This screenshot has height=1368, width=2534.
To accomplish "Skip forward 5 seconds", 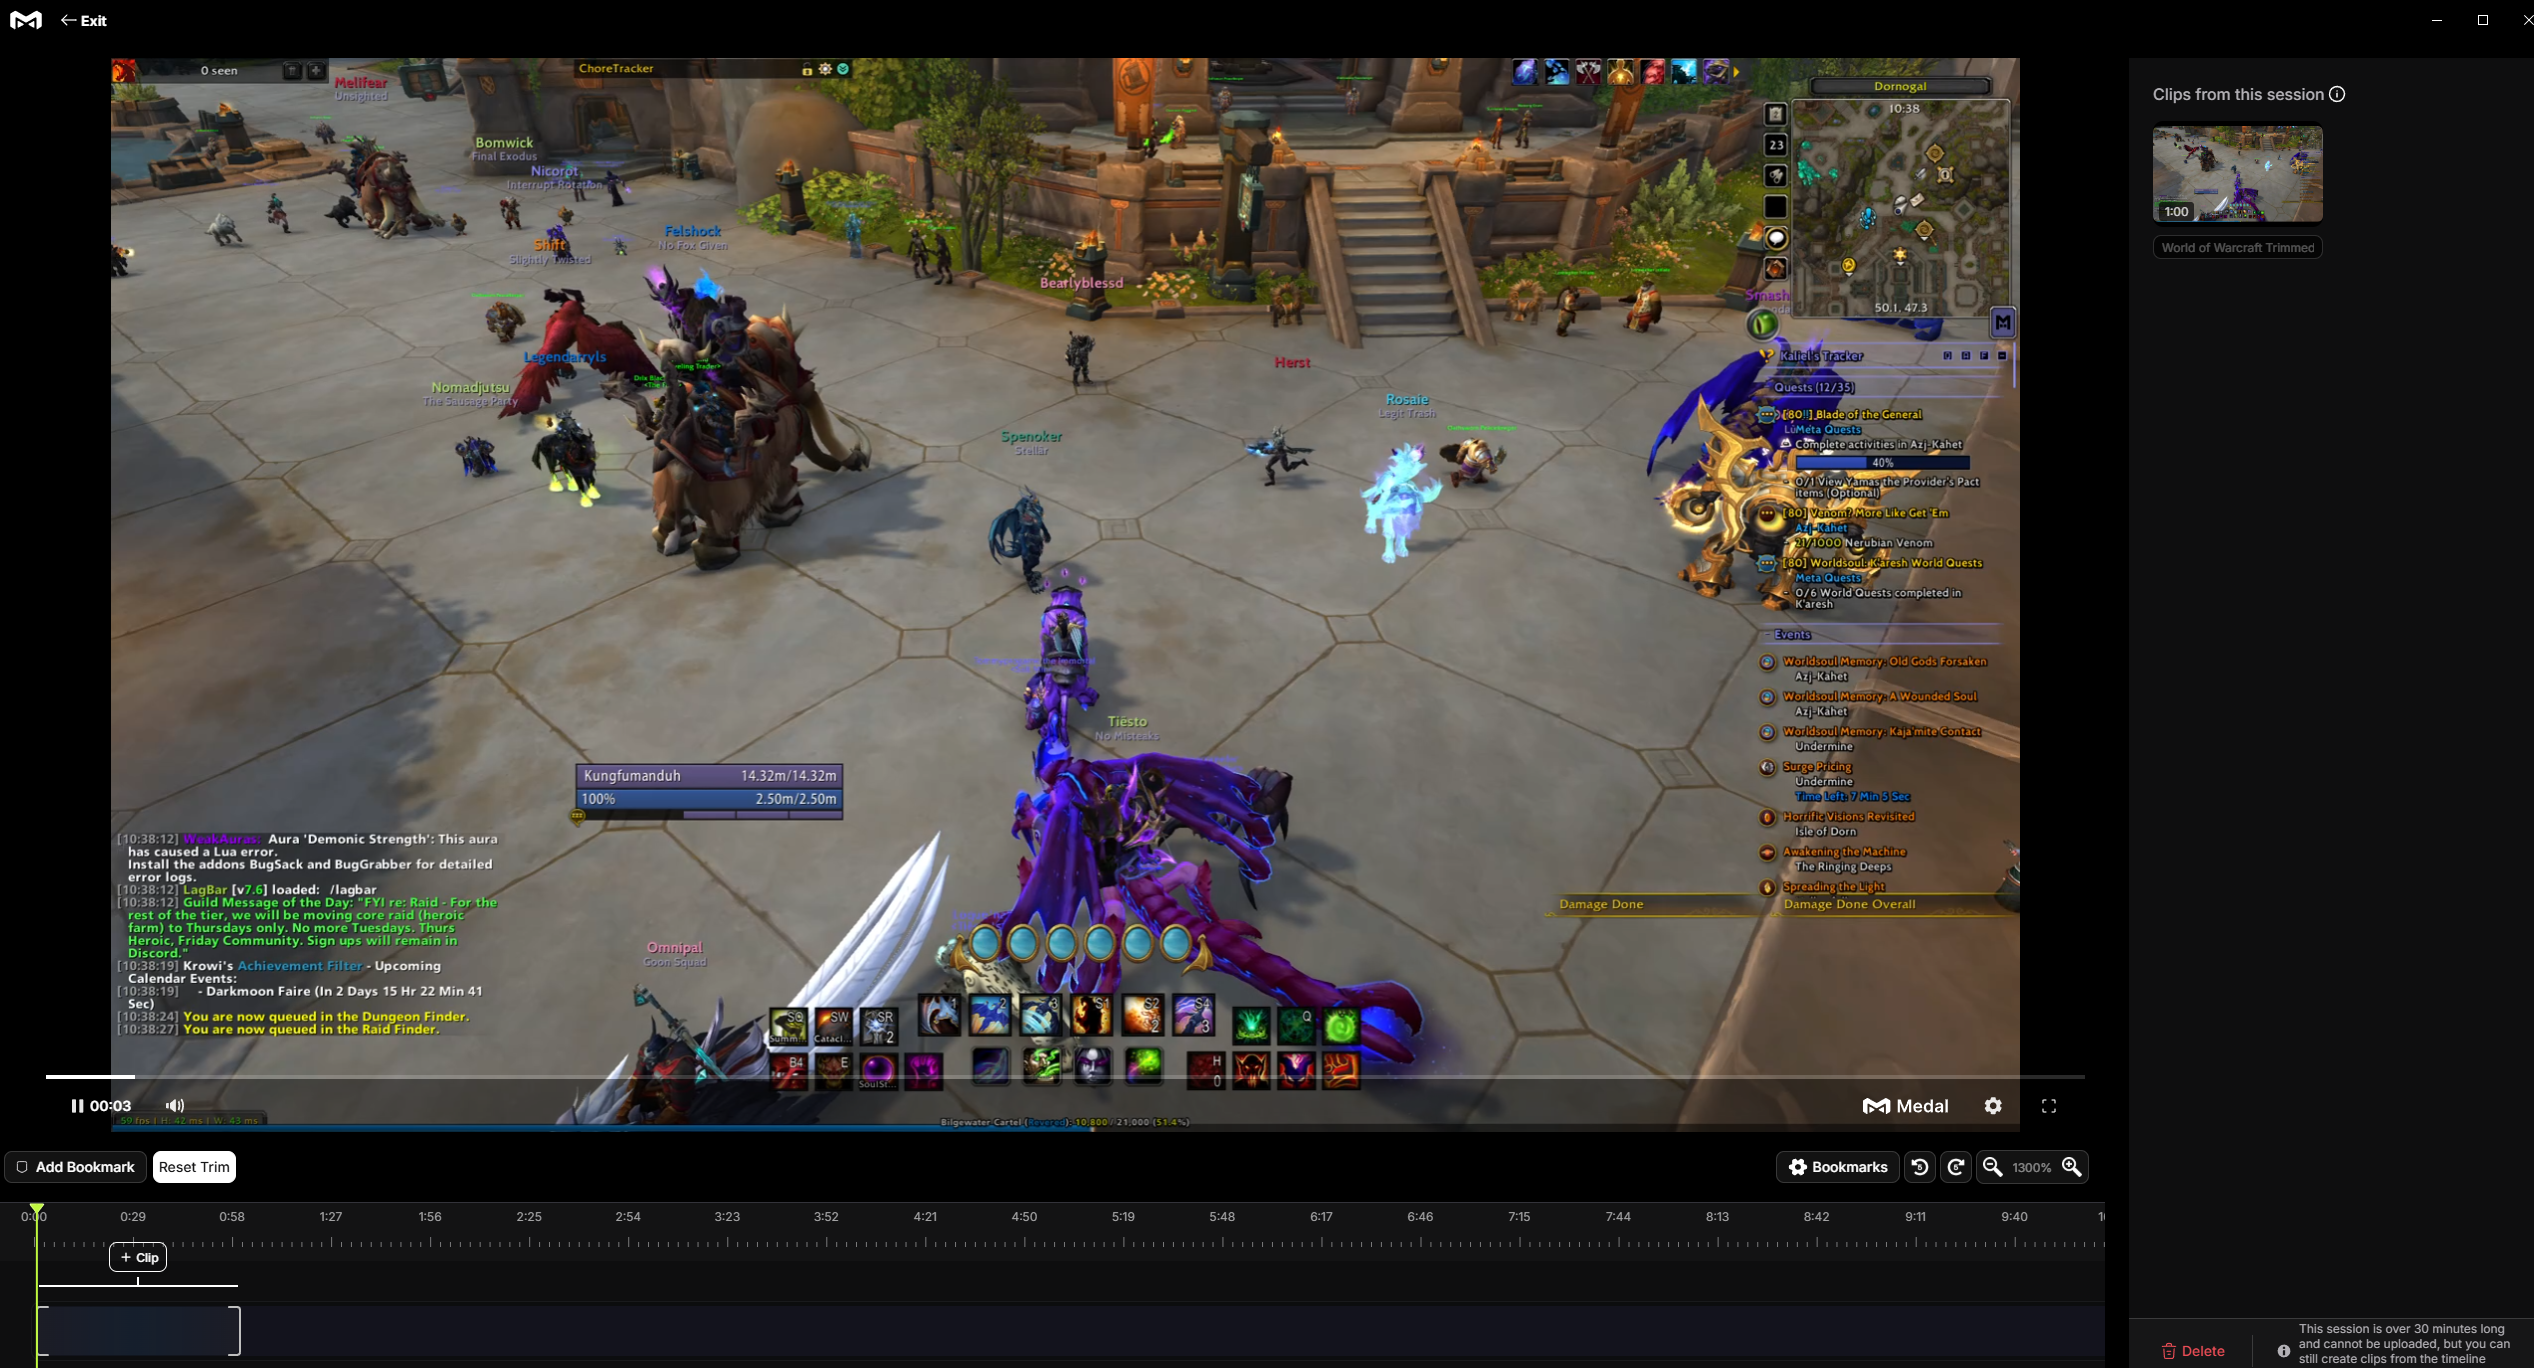I will click(x=1956, y=1167).
